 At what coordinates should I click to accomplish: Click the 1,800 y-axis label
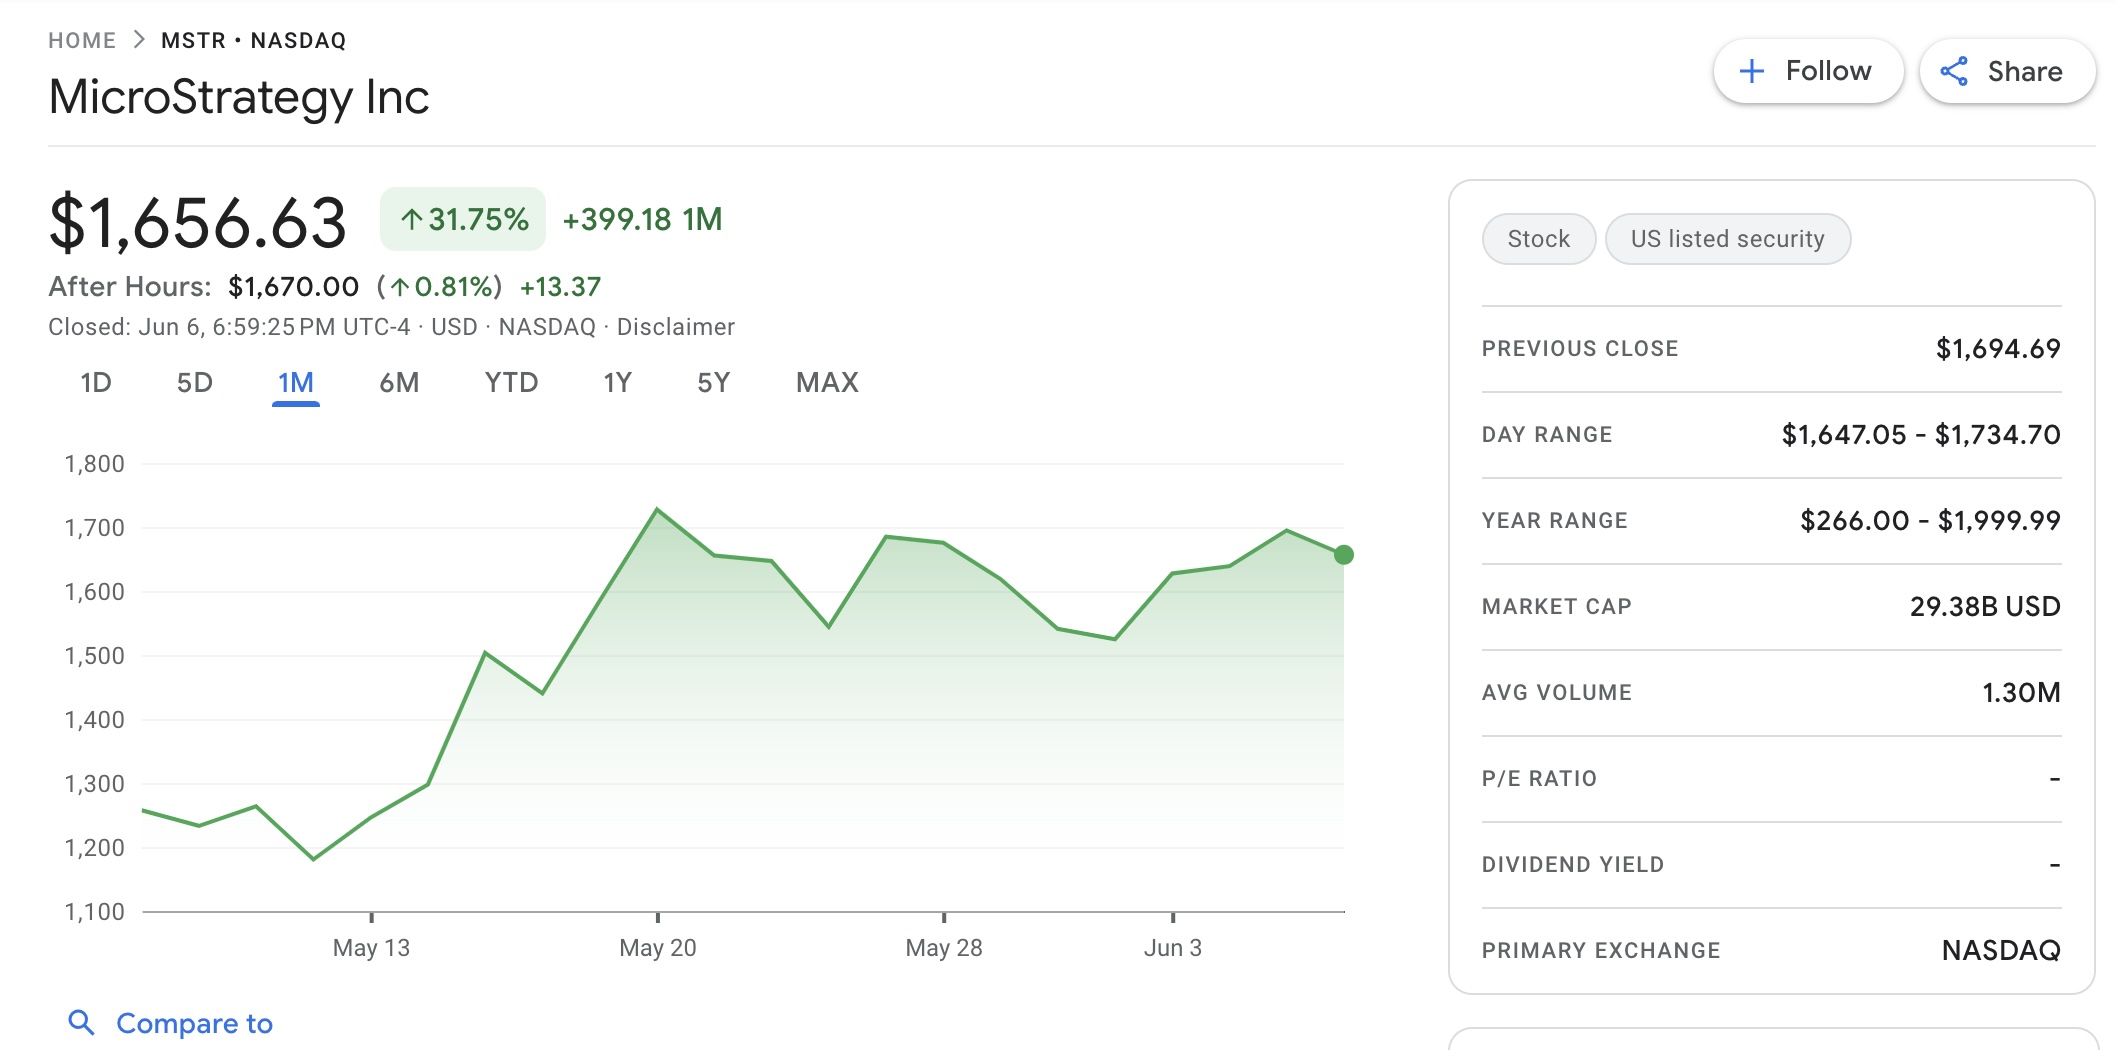95,464
